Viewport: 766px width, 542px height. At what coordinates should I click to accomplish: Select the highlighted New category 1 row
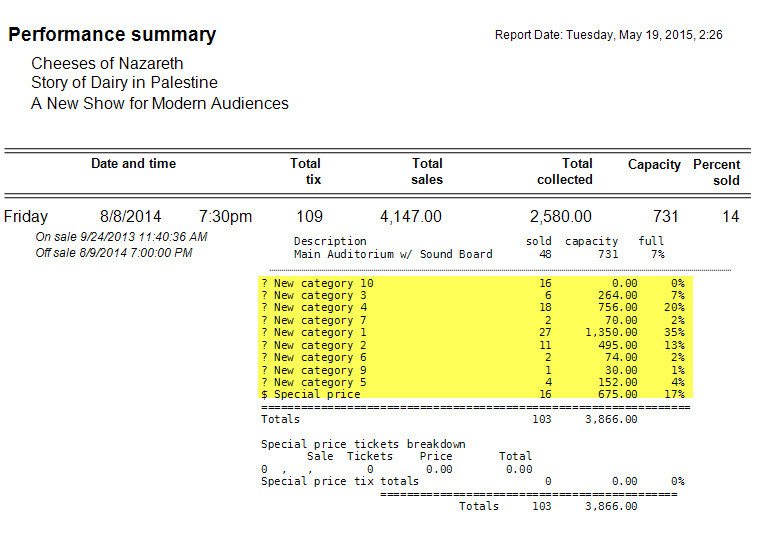coord(475,332)
